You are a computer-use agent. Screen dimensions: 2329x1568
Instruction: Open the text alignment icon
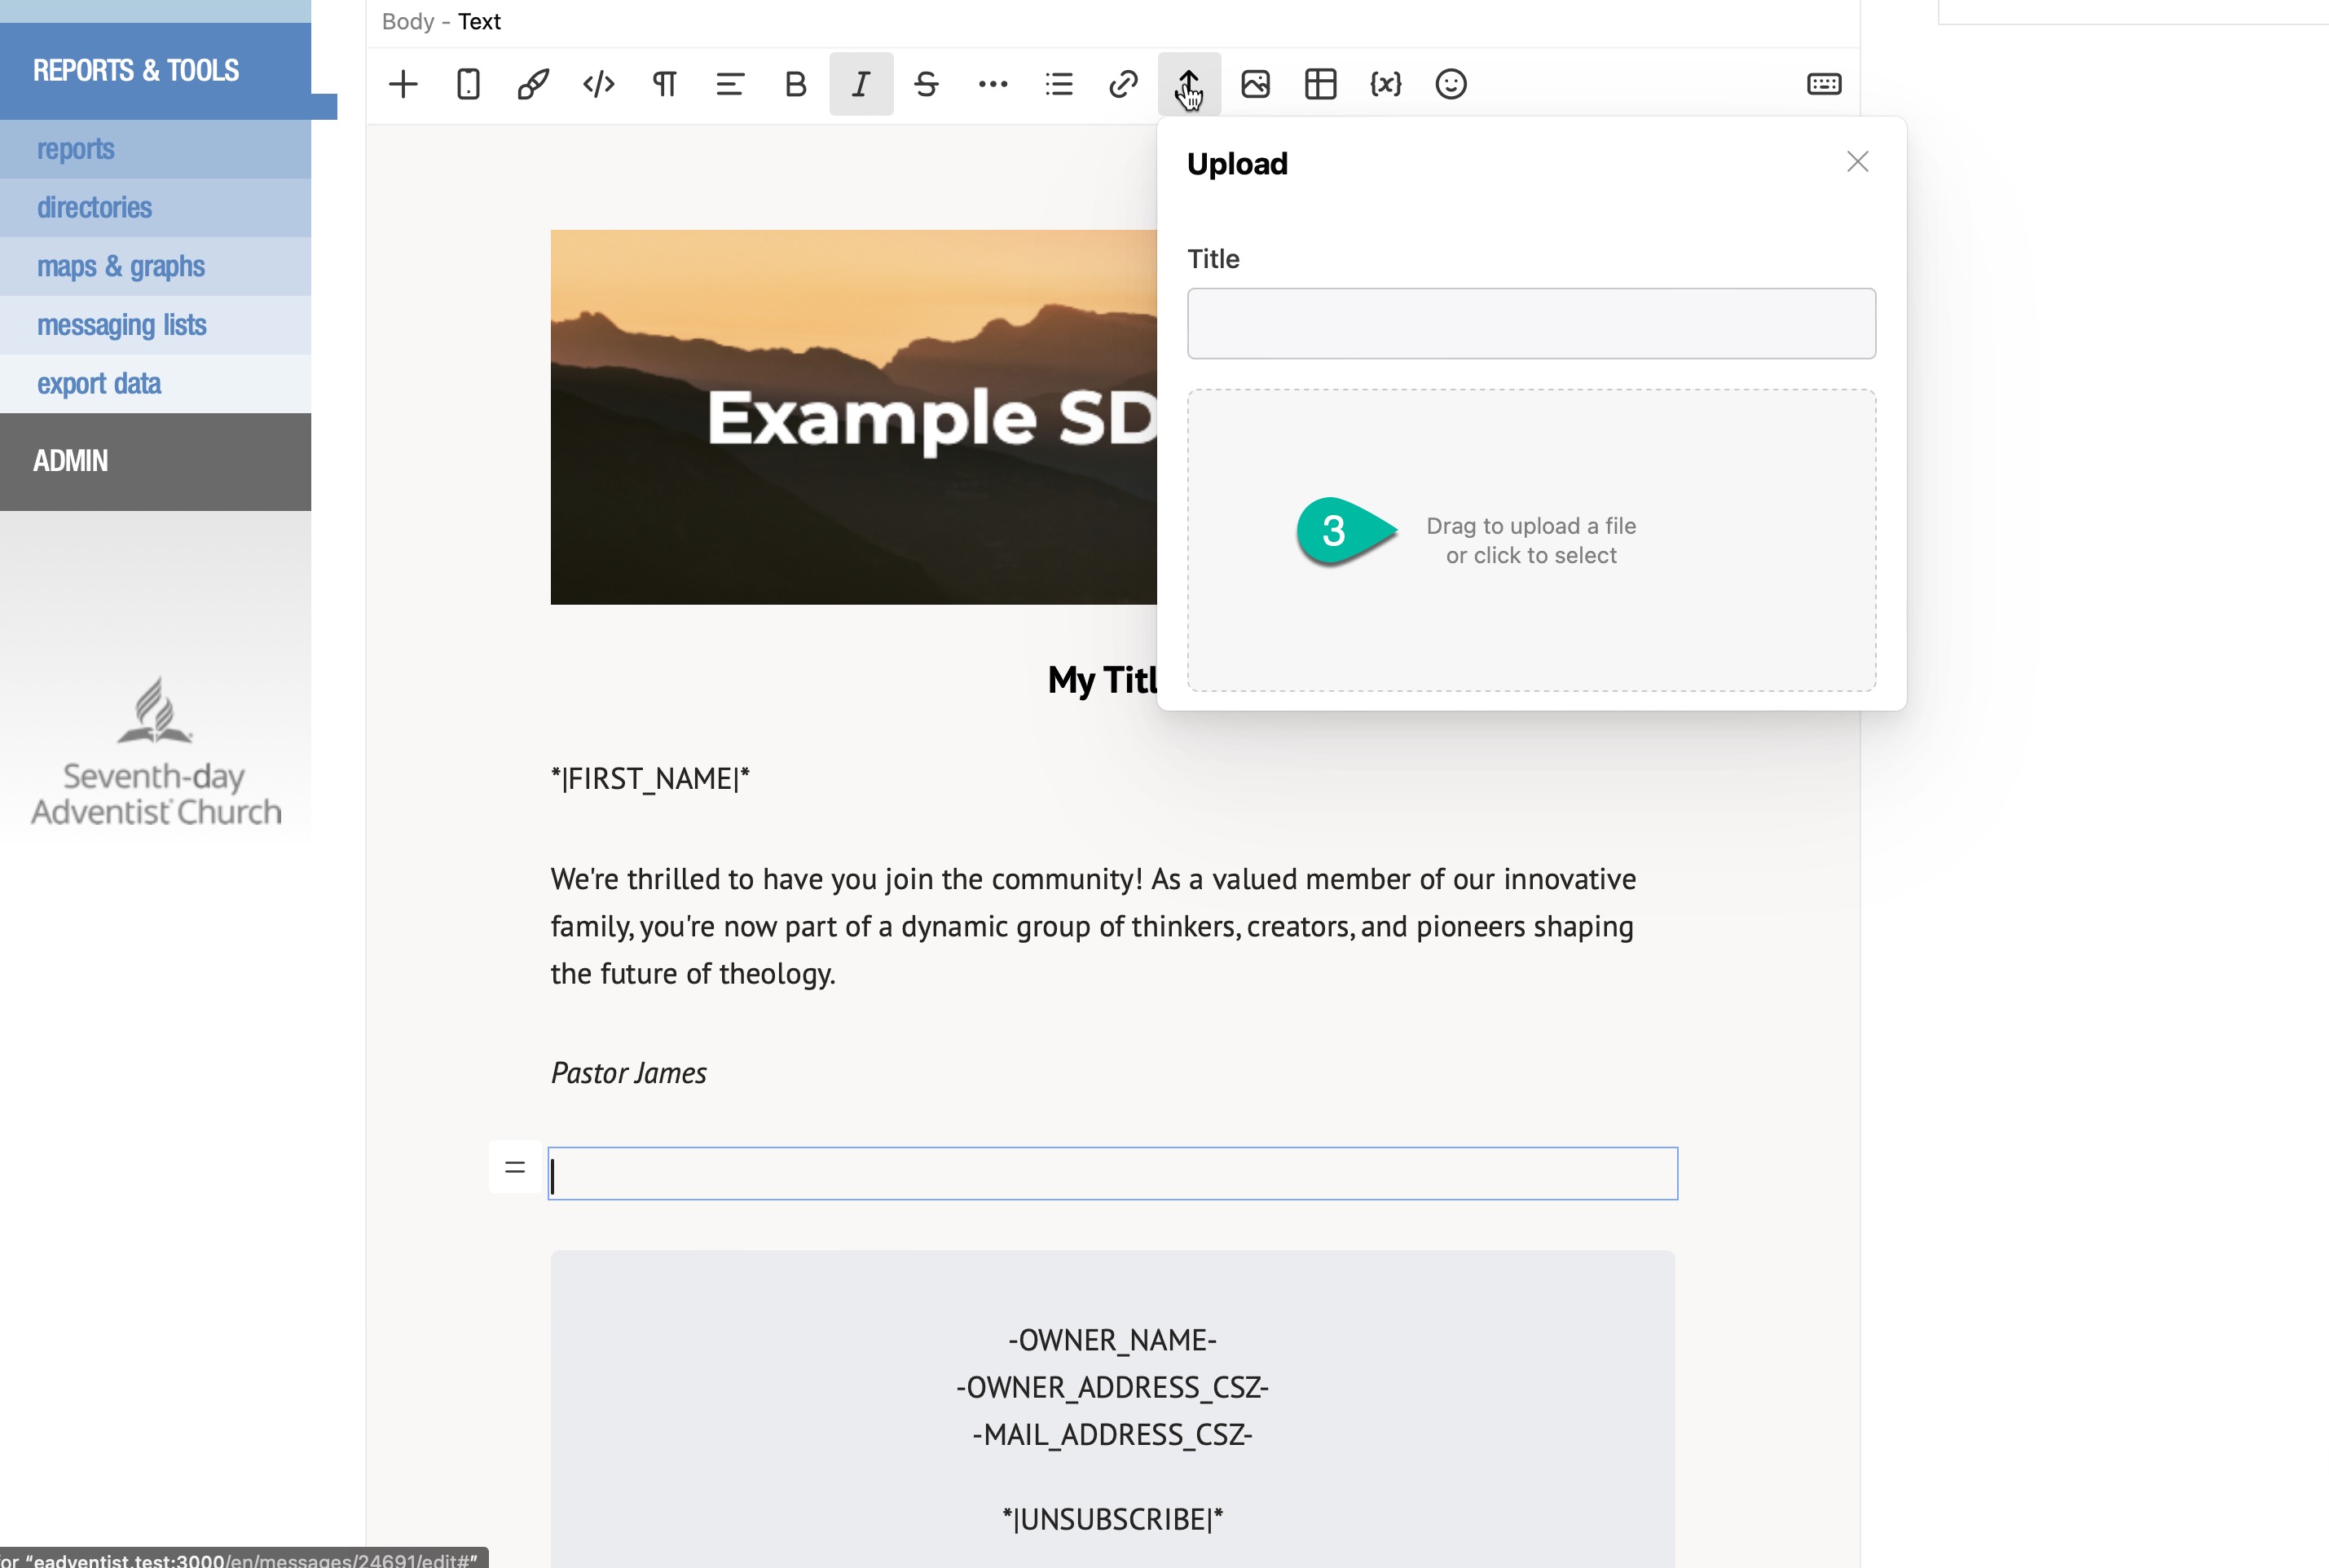730,84
